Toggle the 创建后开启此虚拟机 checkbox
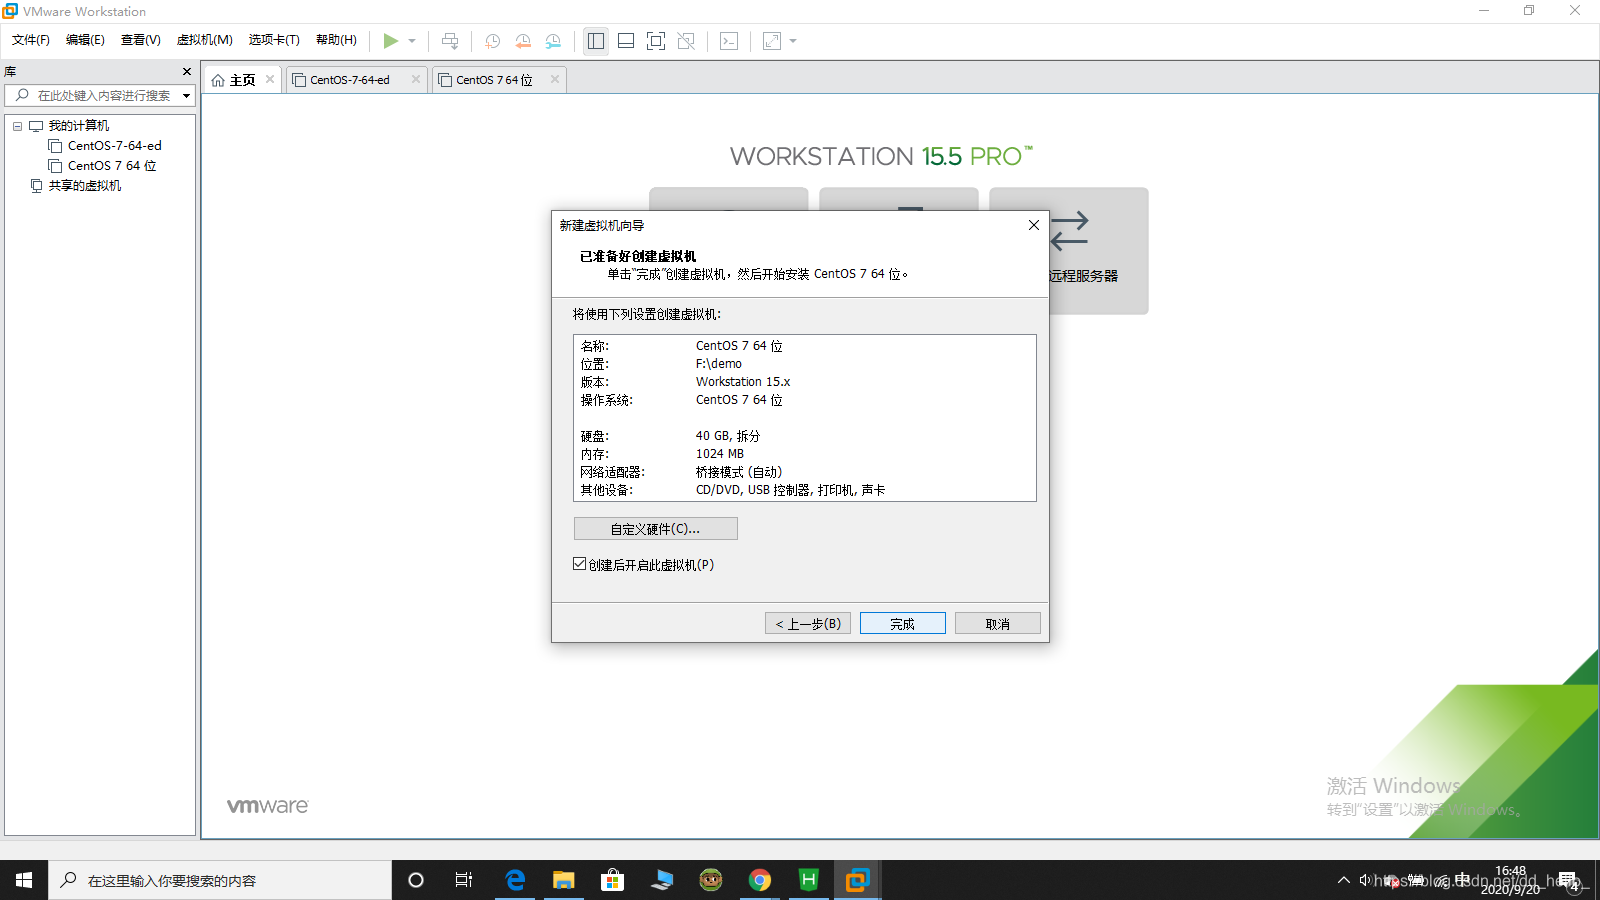 point(579,564)
